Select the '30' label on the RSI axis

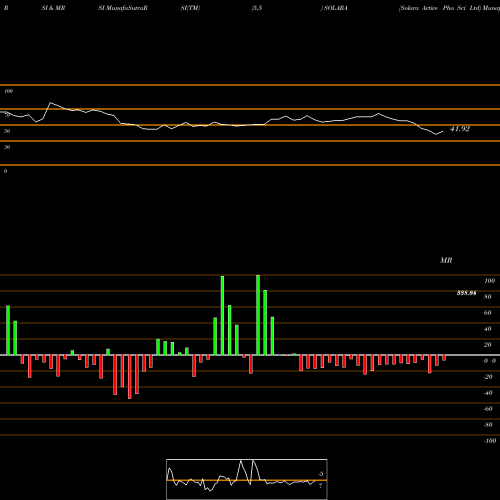(x=7, y=147)
